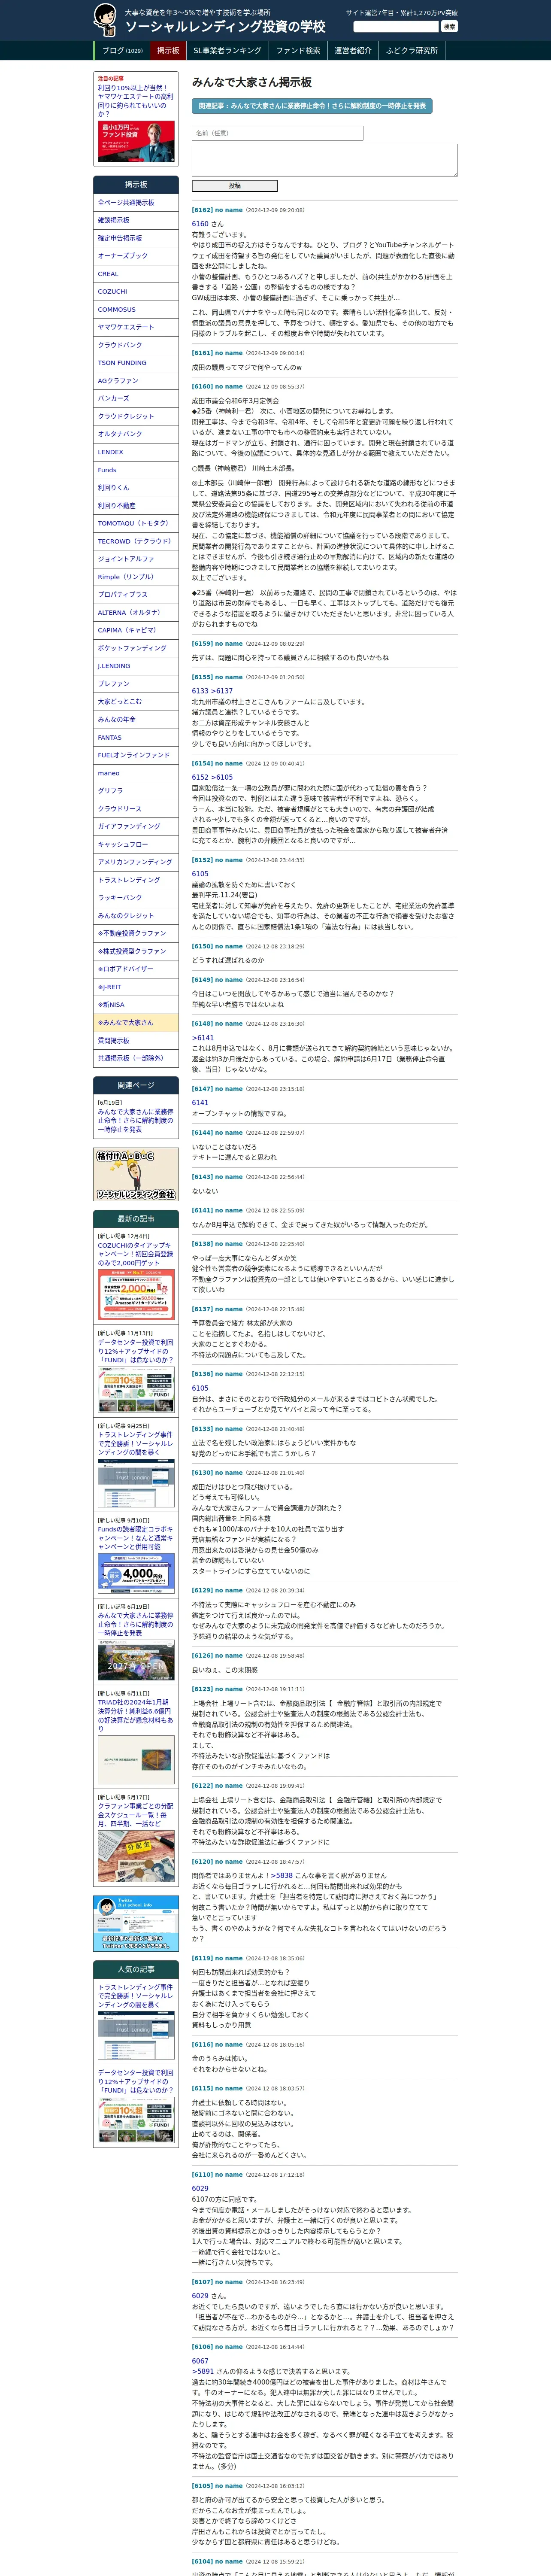
Task: Click reply anchor 6160 in post 6162
Action: coord(200,224)
